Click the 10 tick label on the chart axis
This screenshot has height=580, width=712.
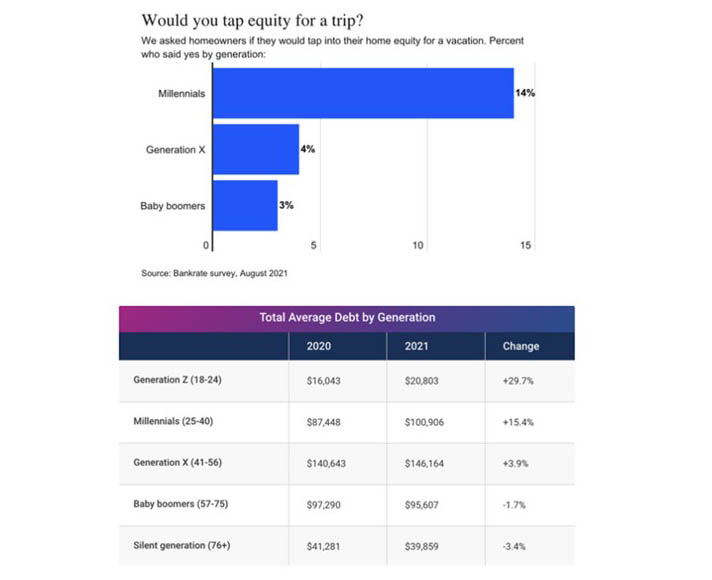(x=419, y=246)
